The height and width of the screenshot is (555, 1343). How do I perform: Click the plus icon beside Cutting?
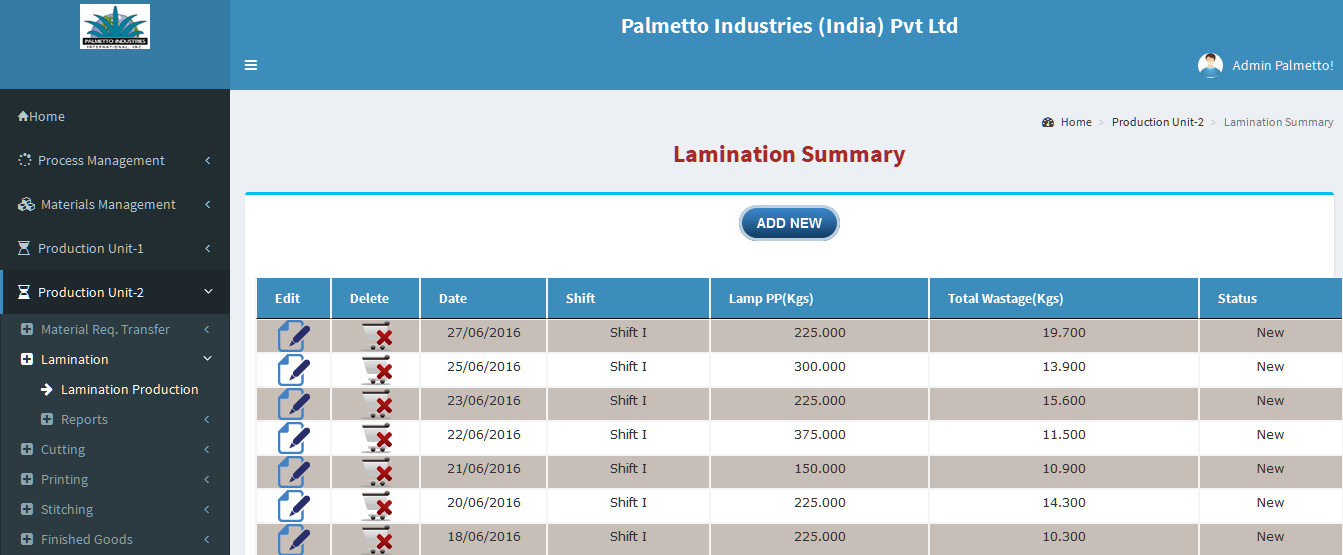[x=27, y=449]
